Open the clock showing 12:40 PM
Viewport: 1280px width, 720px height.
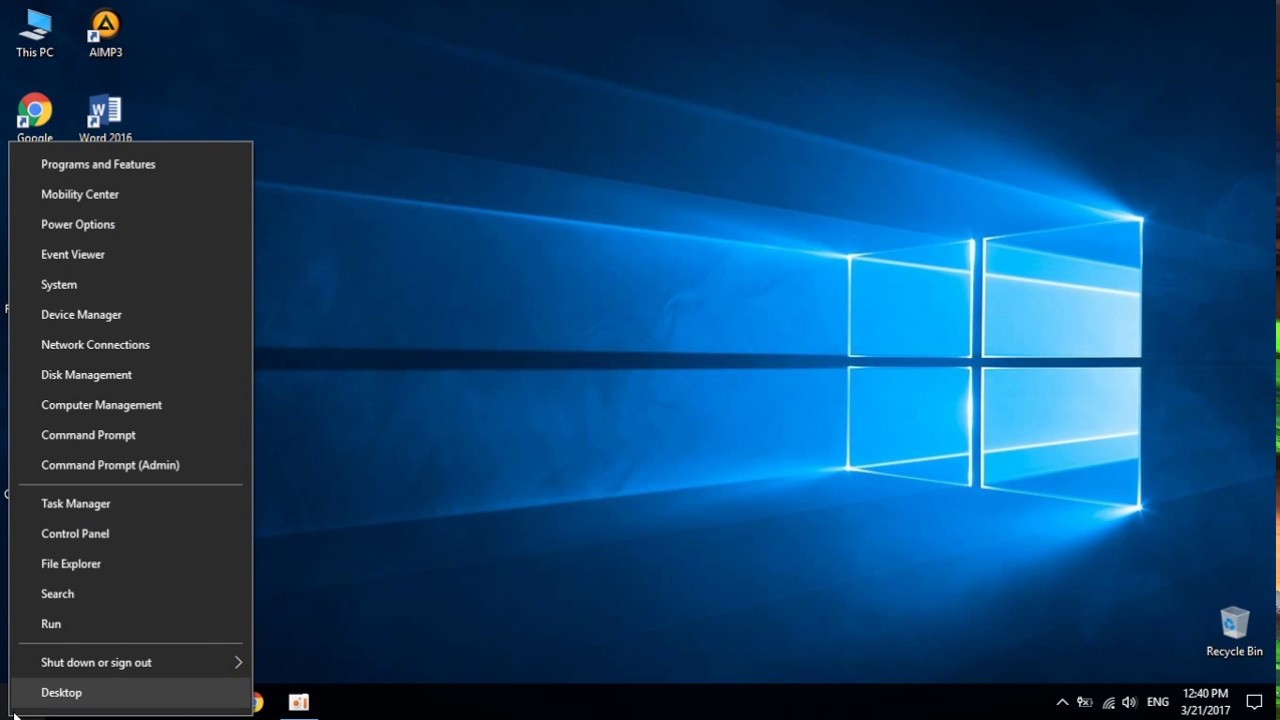click(x=1205, y=702)
